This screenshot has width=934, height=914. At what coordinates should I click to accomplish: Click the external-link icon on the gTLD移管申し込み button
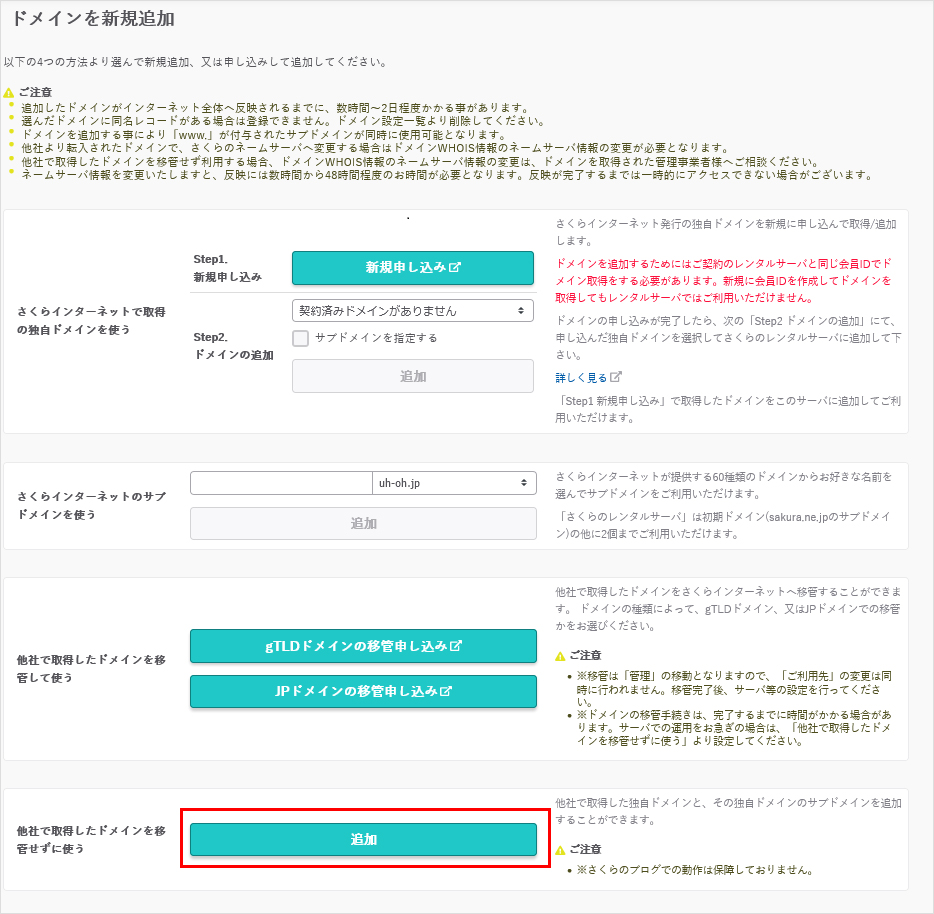456,646
